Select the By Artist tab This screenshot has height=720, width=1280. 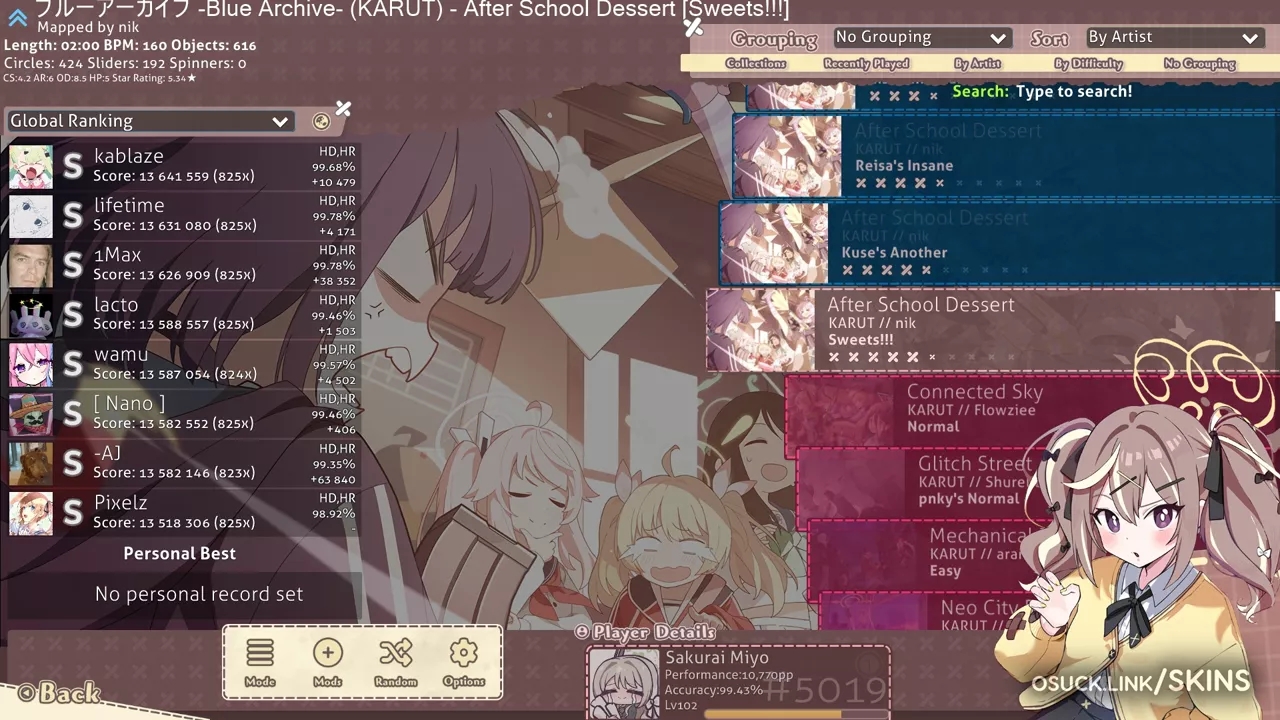[x=977, y=63]
